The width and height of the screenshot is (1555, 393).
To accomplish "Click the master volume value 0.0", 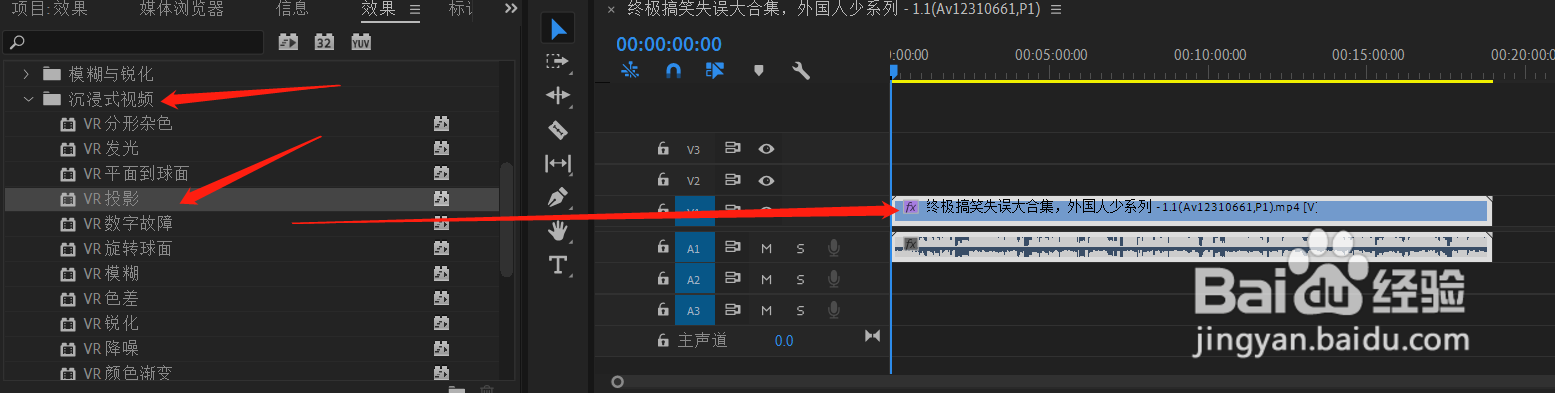I will [784, 341].
